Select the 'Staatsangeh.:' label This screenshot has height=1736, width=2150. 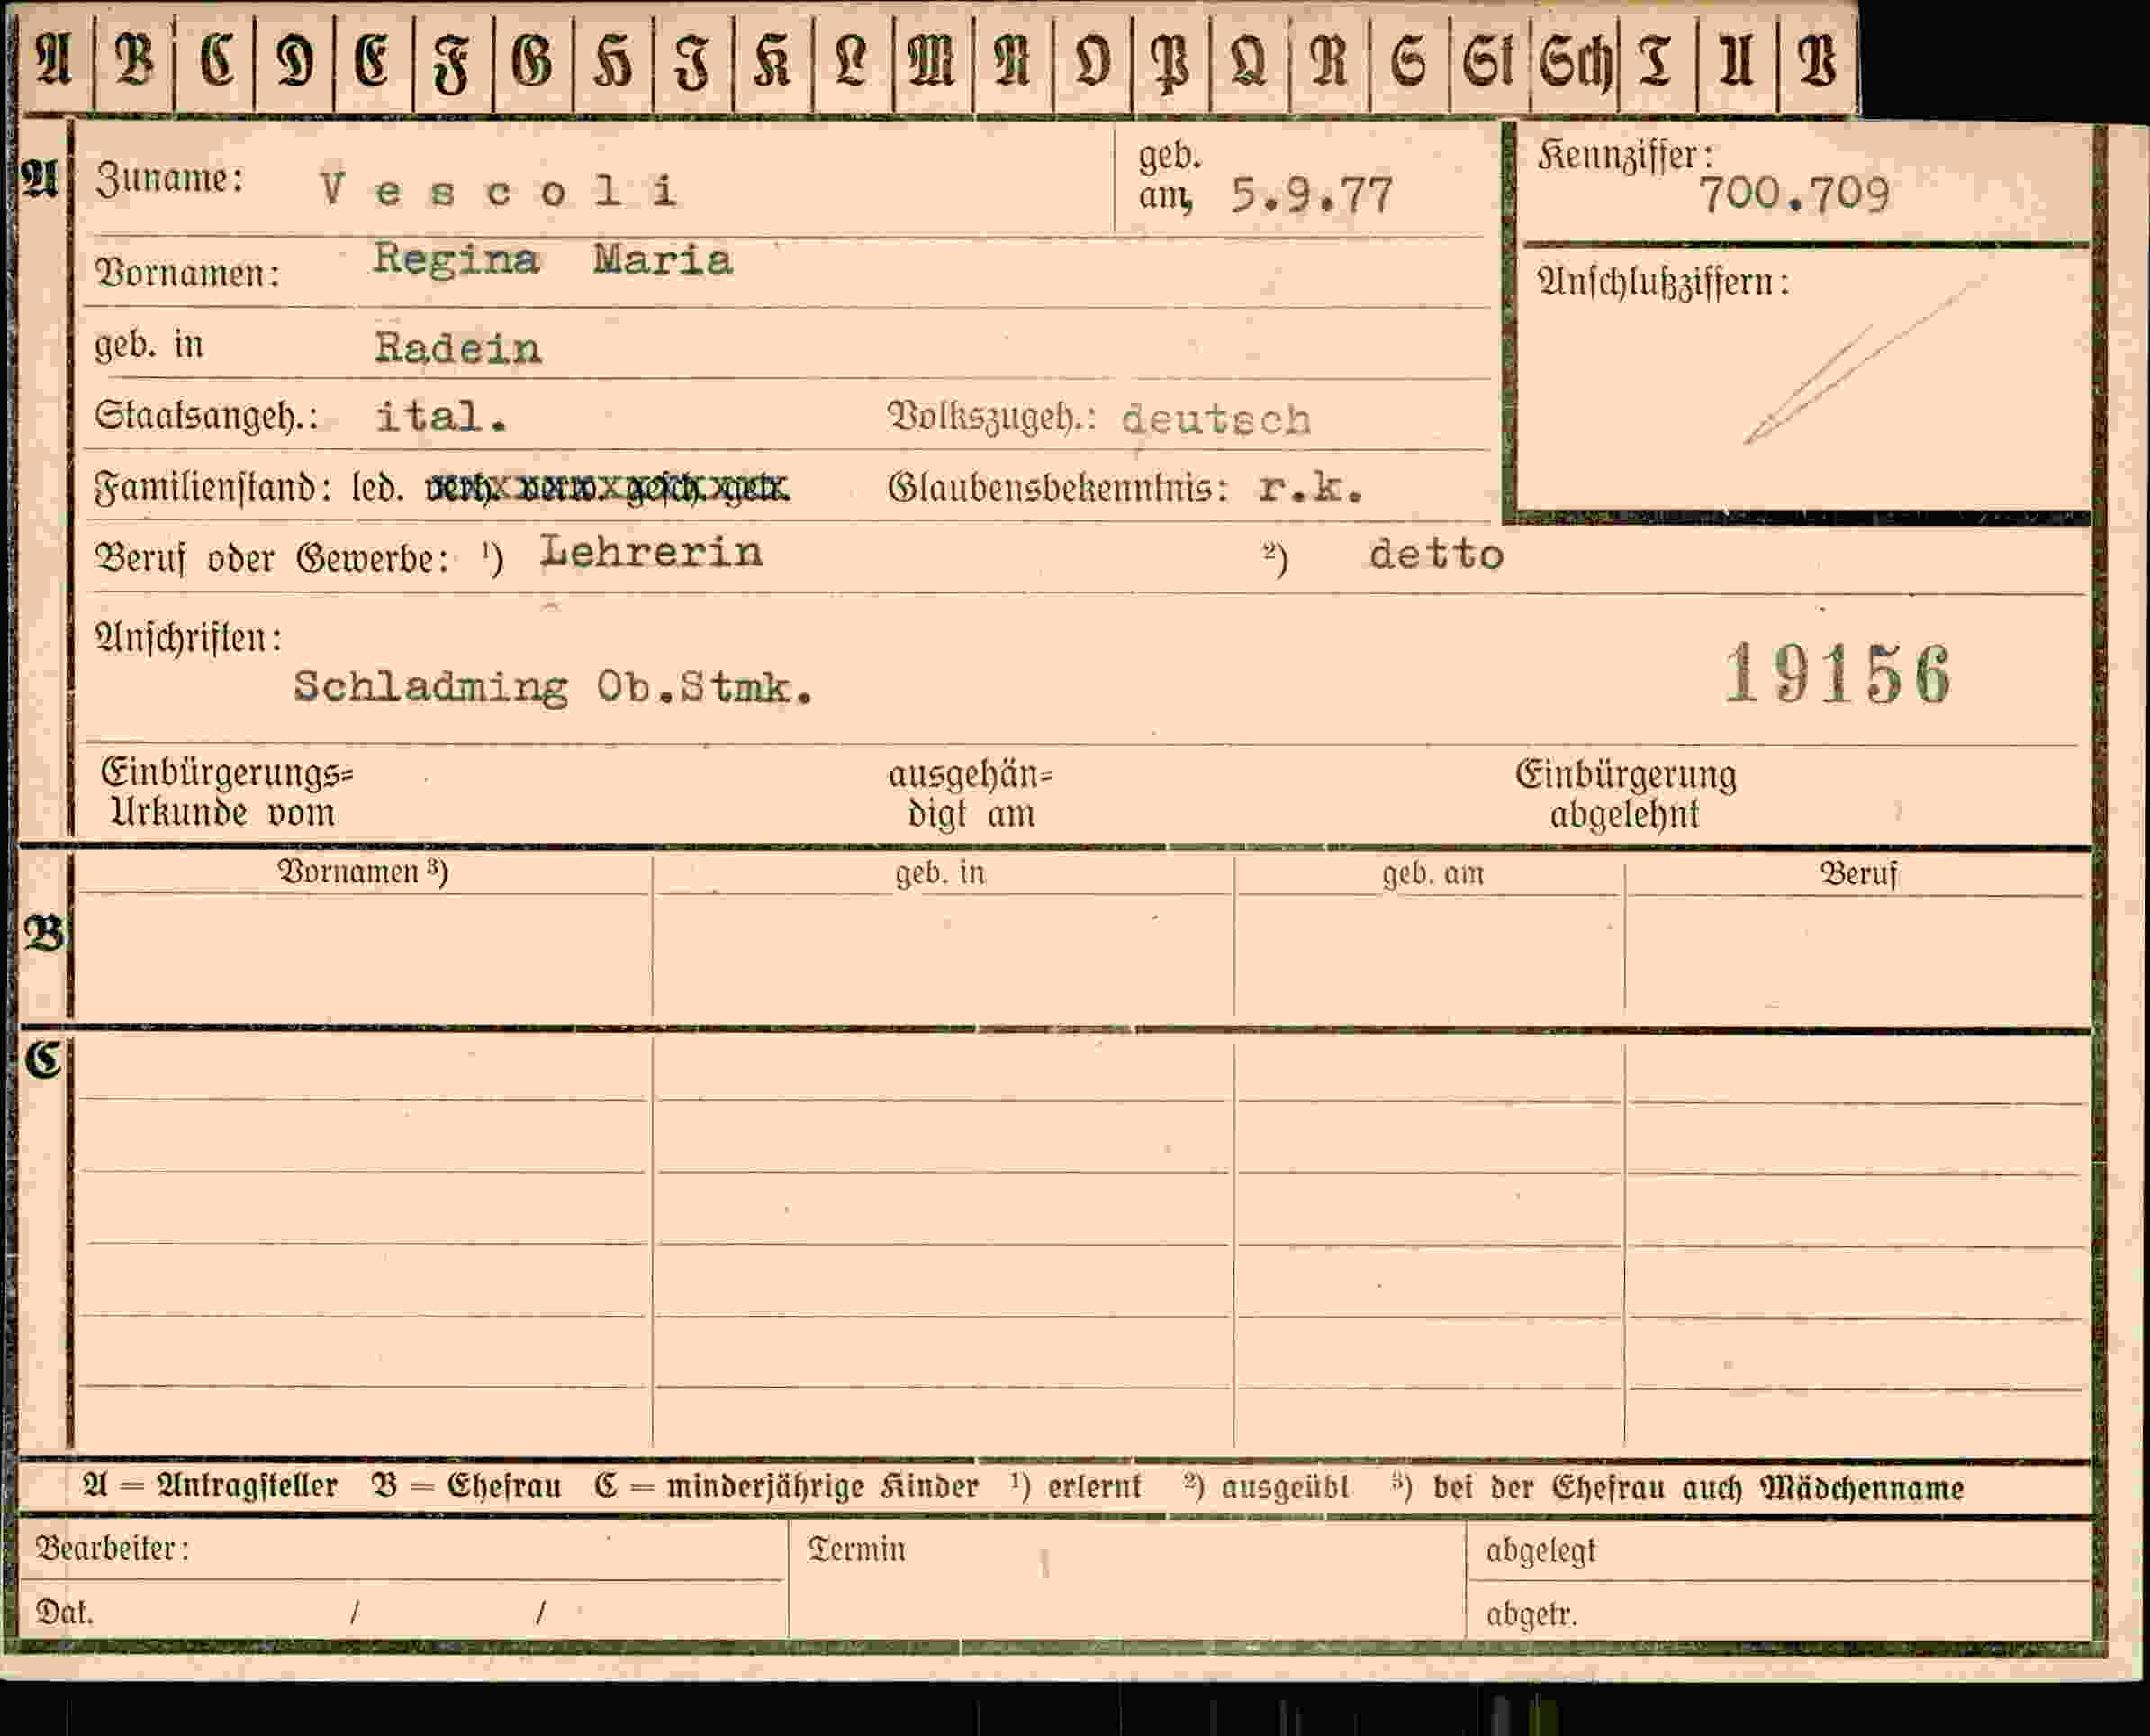click(206, 415)
